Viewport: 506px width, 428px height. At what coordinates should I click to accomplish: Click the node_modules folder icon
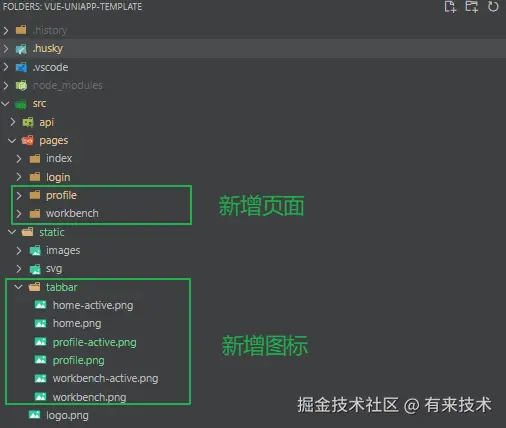(21, 85)
